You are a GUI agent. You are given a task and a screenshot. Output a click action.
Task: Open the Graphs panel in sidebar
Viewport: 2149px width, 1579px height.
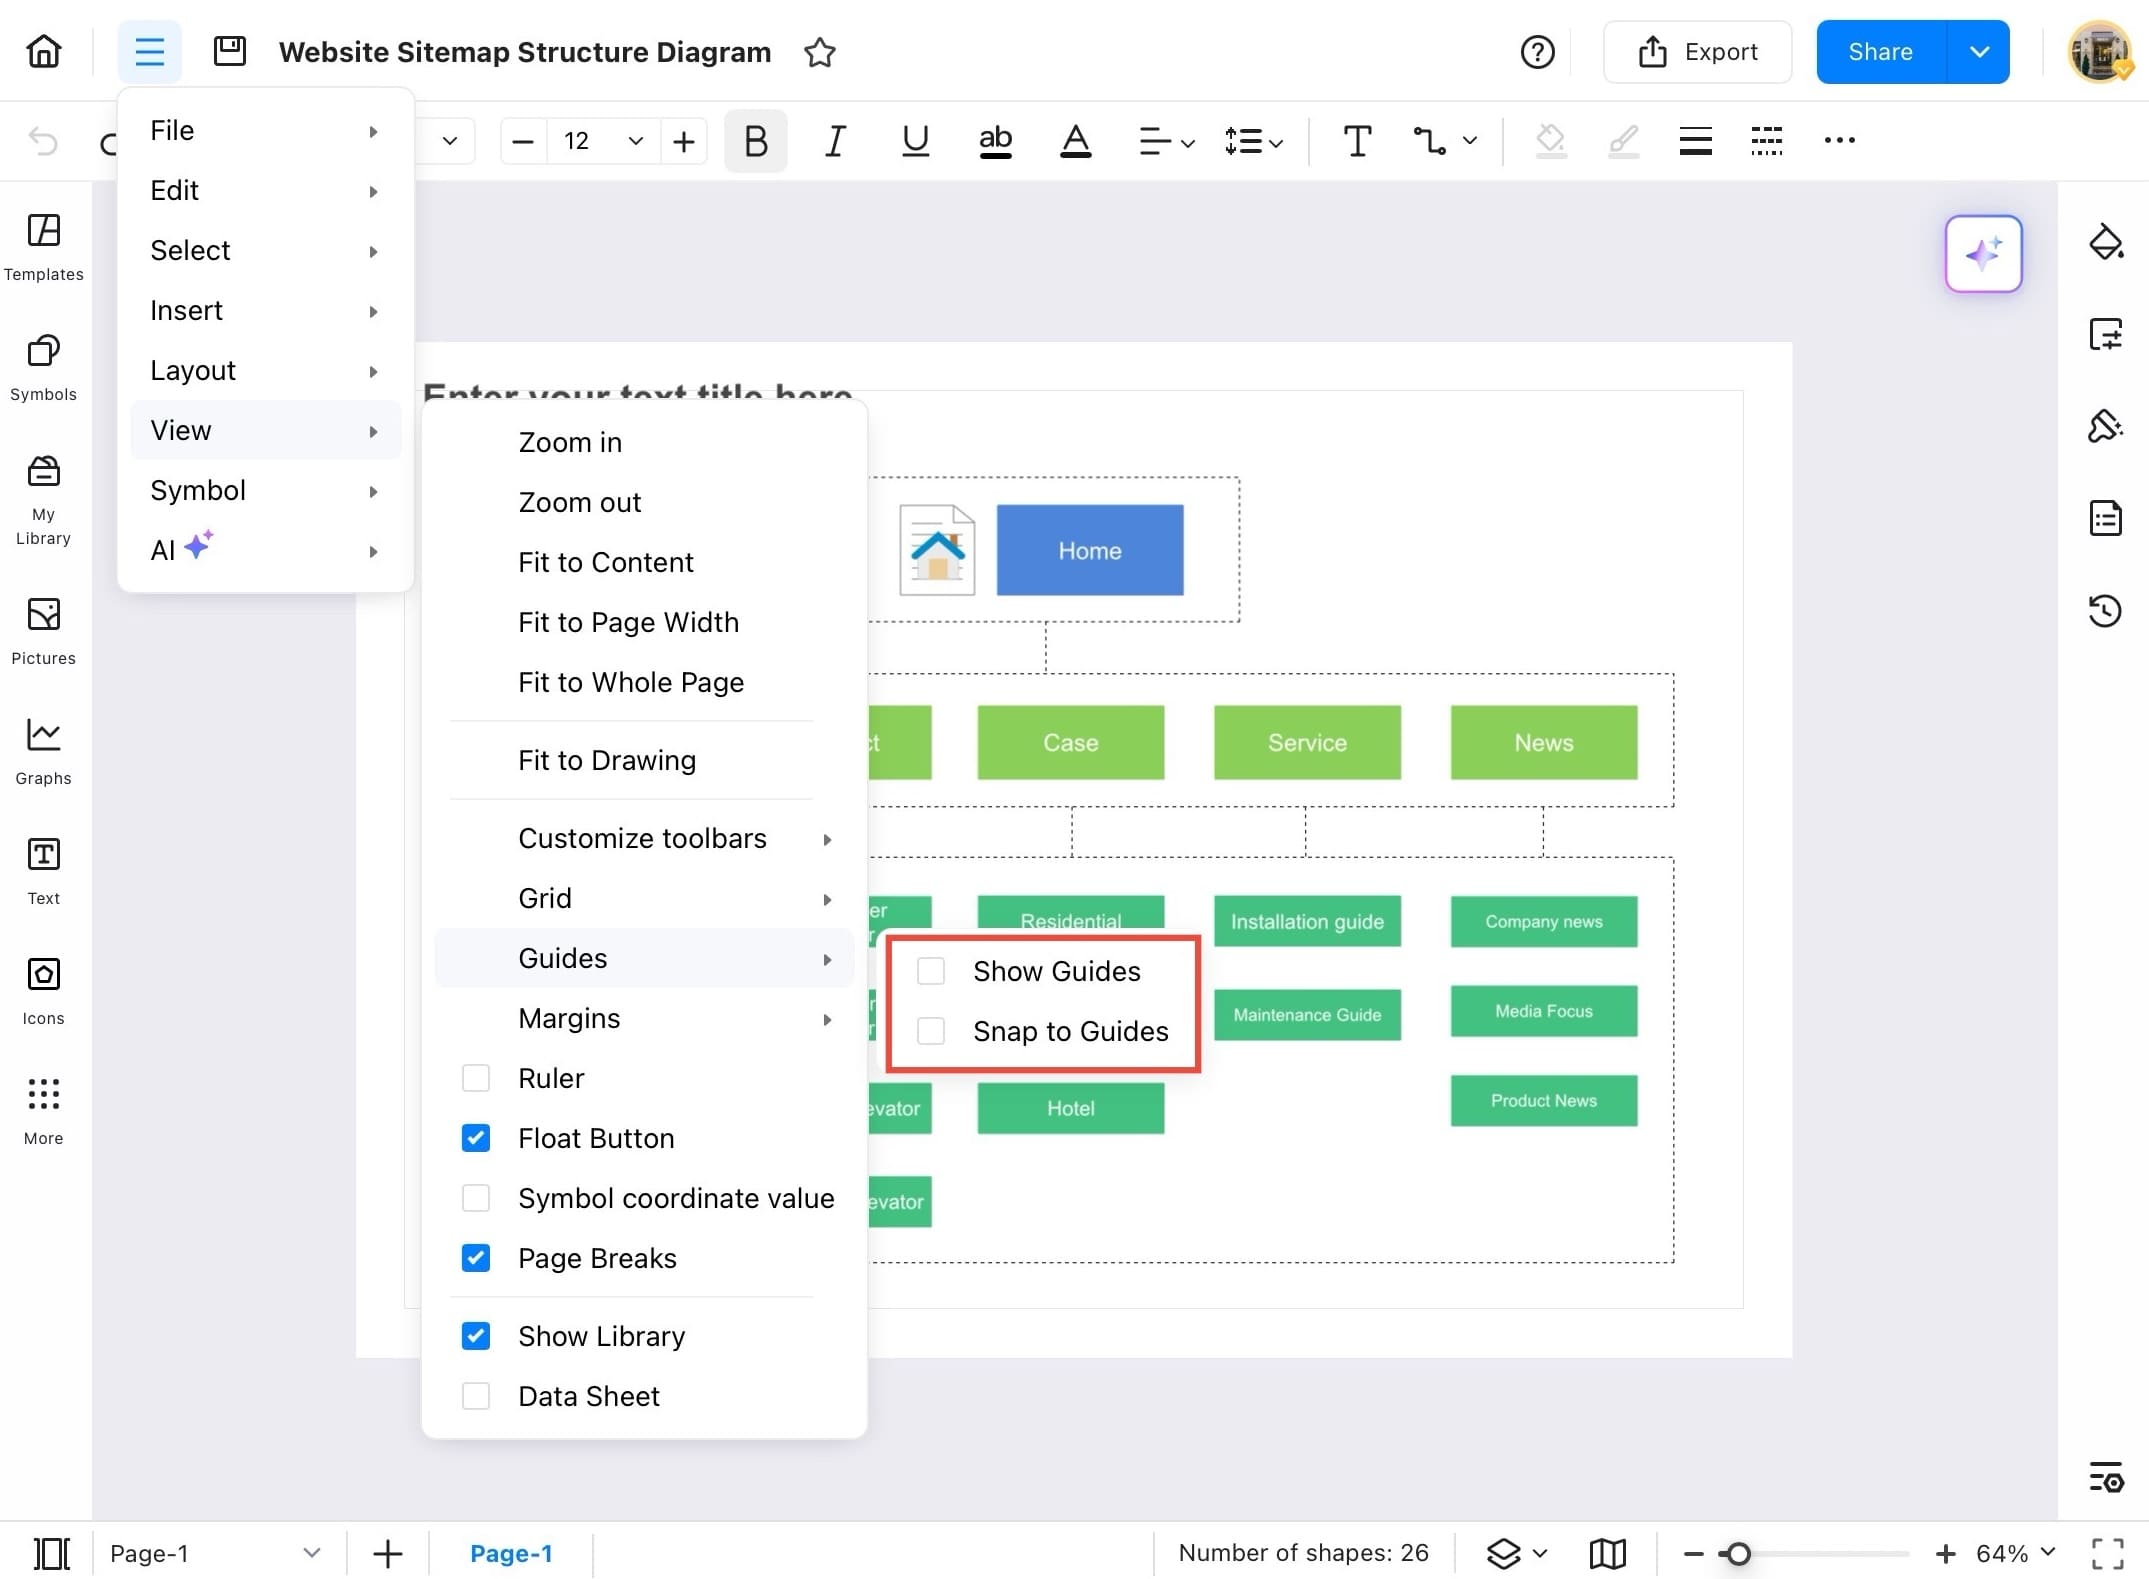43,750
